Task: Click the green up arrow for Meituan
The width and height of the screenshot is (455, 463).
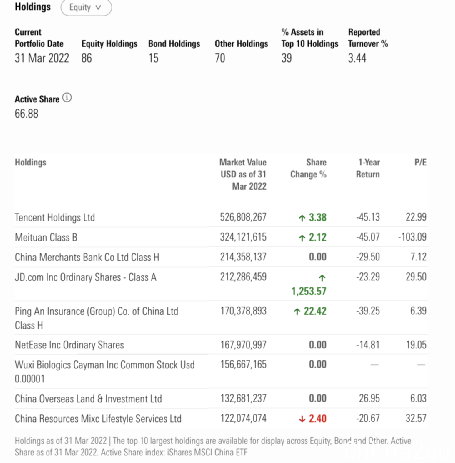Action: 302,238
